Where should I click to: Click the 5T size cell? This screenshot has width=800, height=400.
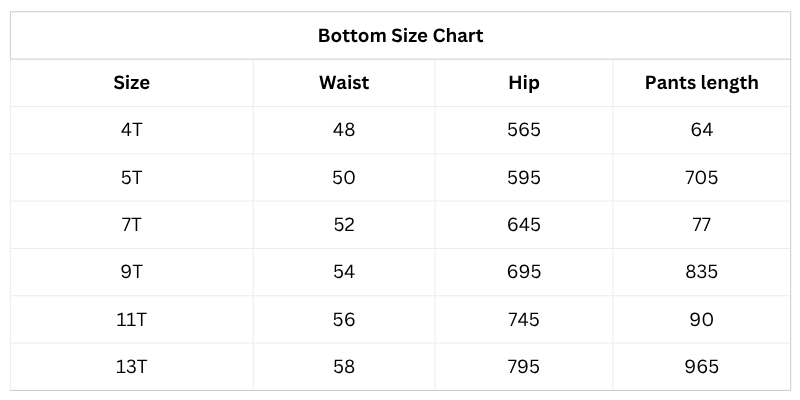[x=131, y=178]
